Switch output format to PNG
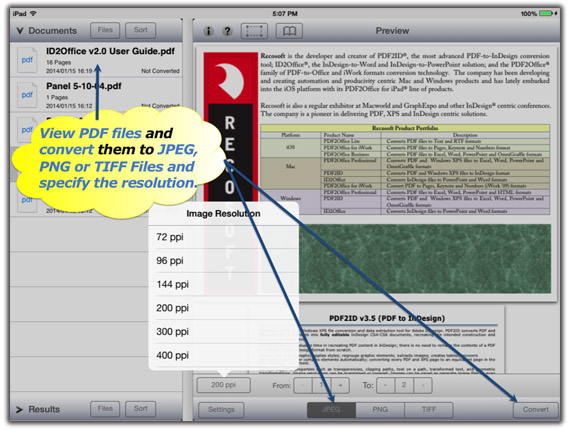This screenshot has width=570, height=430. [x=380, y=410]
